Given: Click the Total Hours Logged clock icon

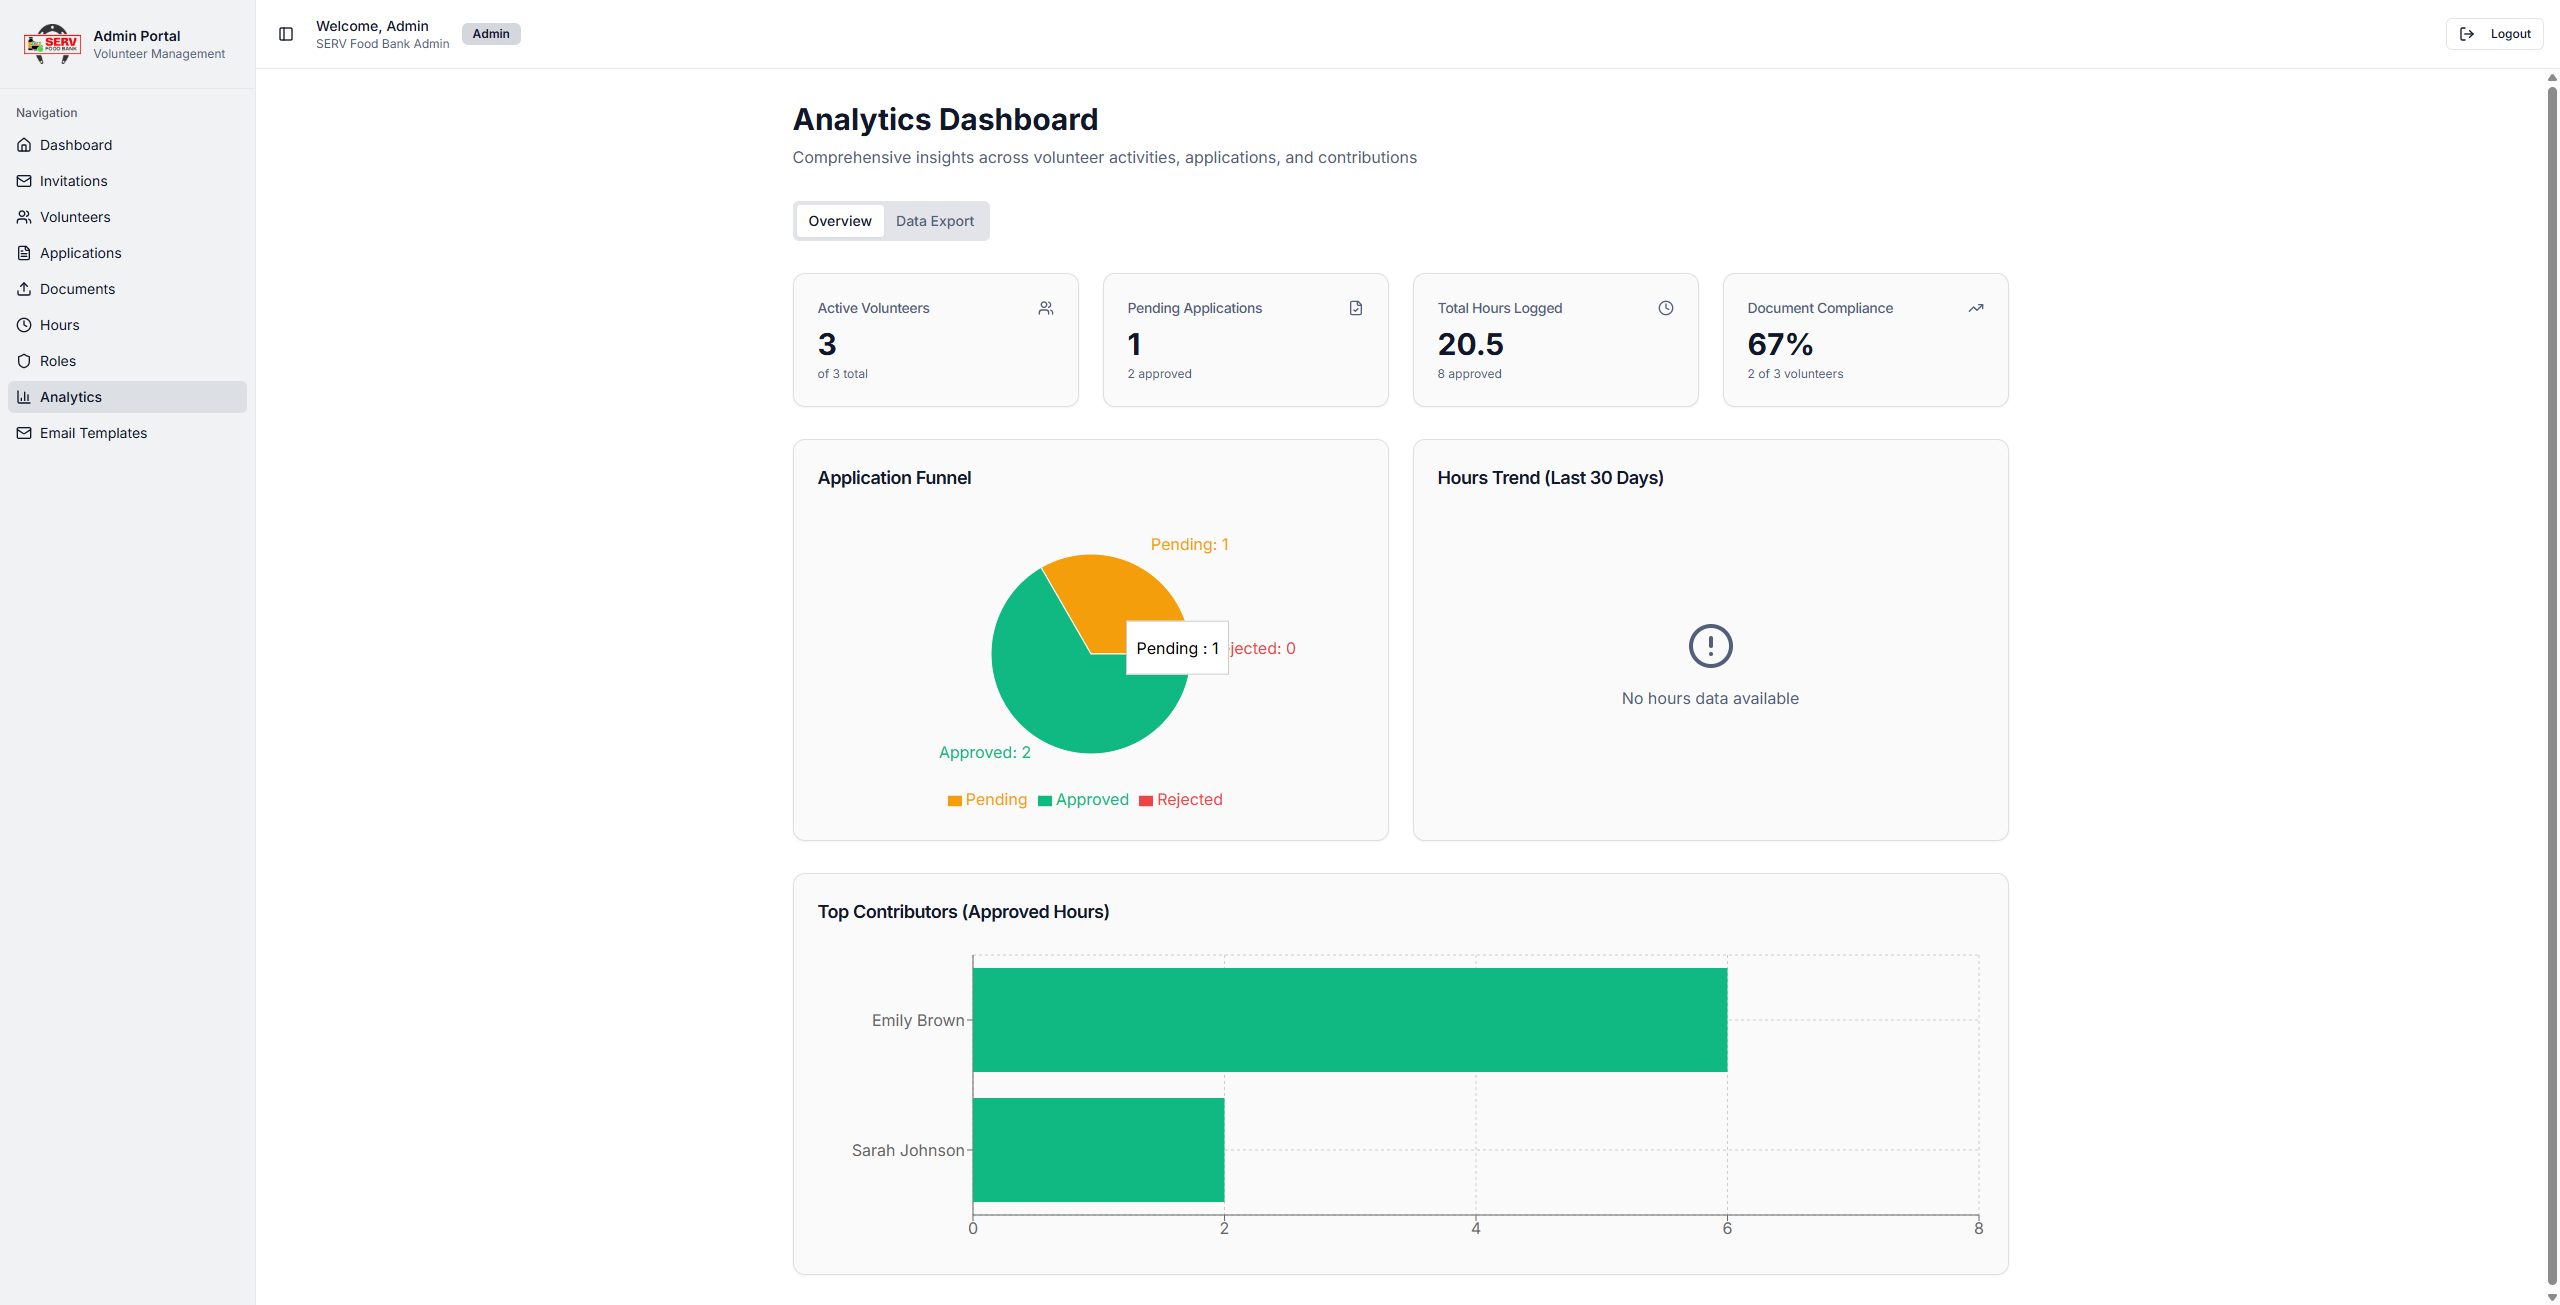Looking at the screenshot, I should coord(1665,308).
